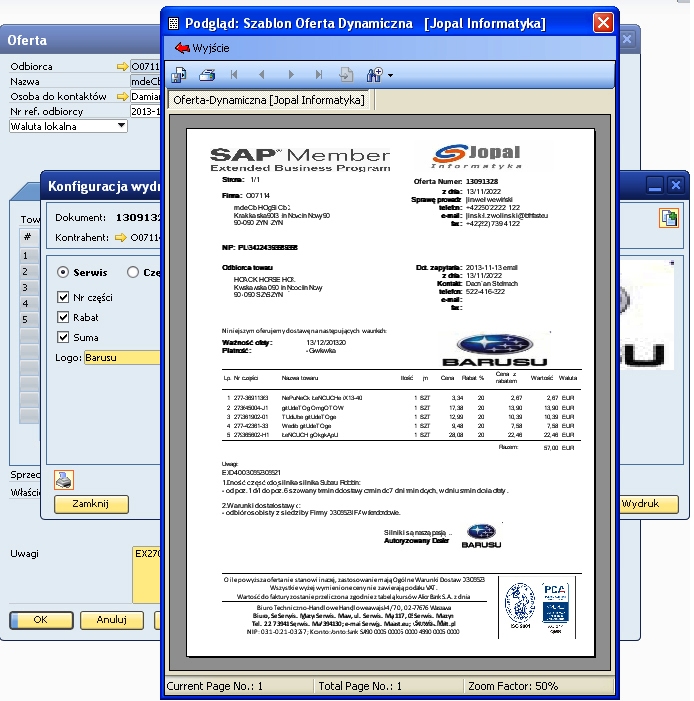The image size is (694, 701).
Task: Select row 3 header in Oferta table
Action: 30,287
